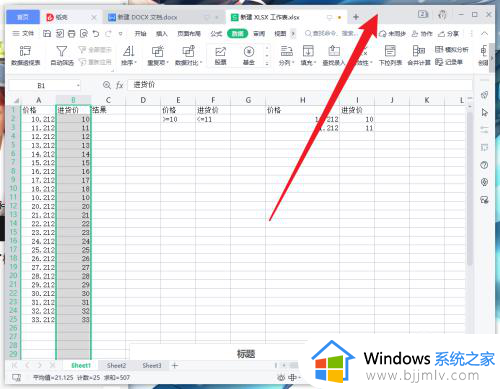Screen dimensions: 500x389
Task: Click the Name Box showing B1
Action: coord(44,86)
